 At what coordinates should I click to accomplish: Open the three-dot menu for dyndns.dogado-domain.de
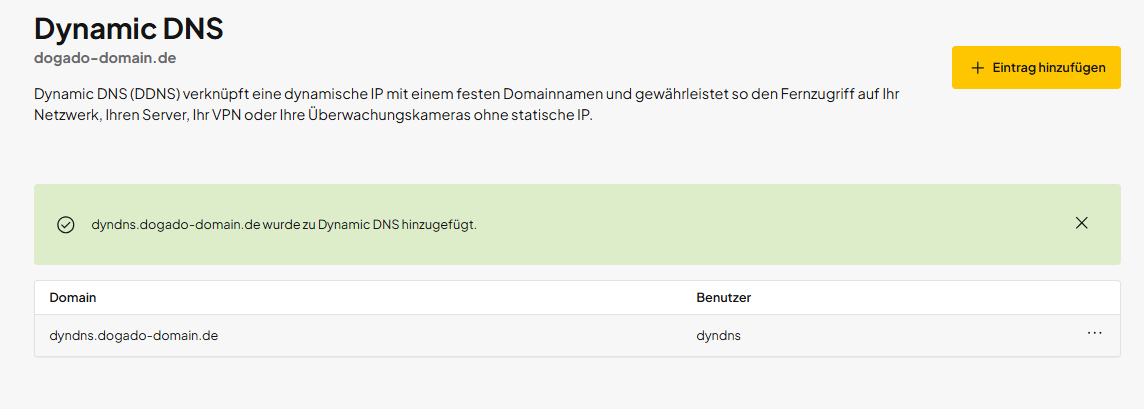1094,333
